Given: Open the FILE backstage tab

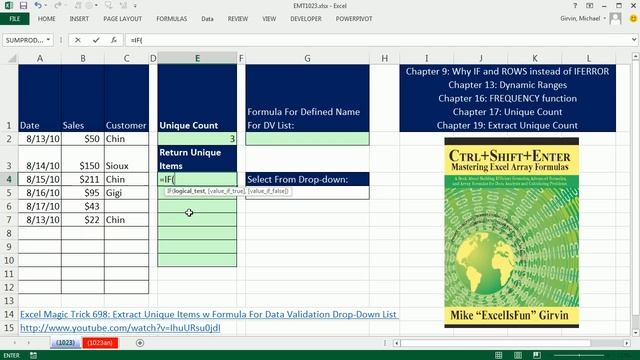Looking at the screenshot, I should 15,19.
